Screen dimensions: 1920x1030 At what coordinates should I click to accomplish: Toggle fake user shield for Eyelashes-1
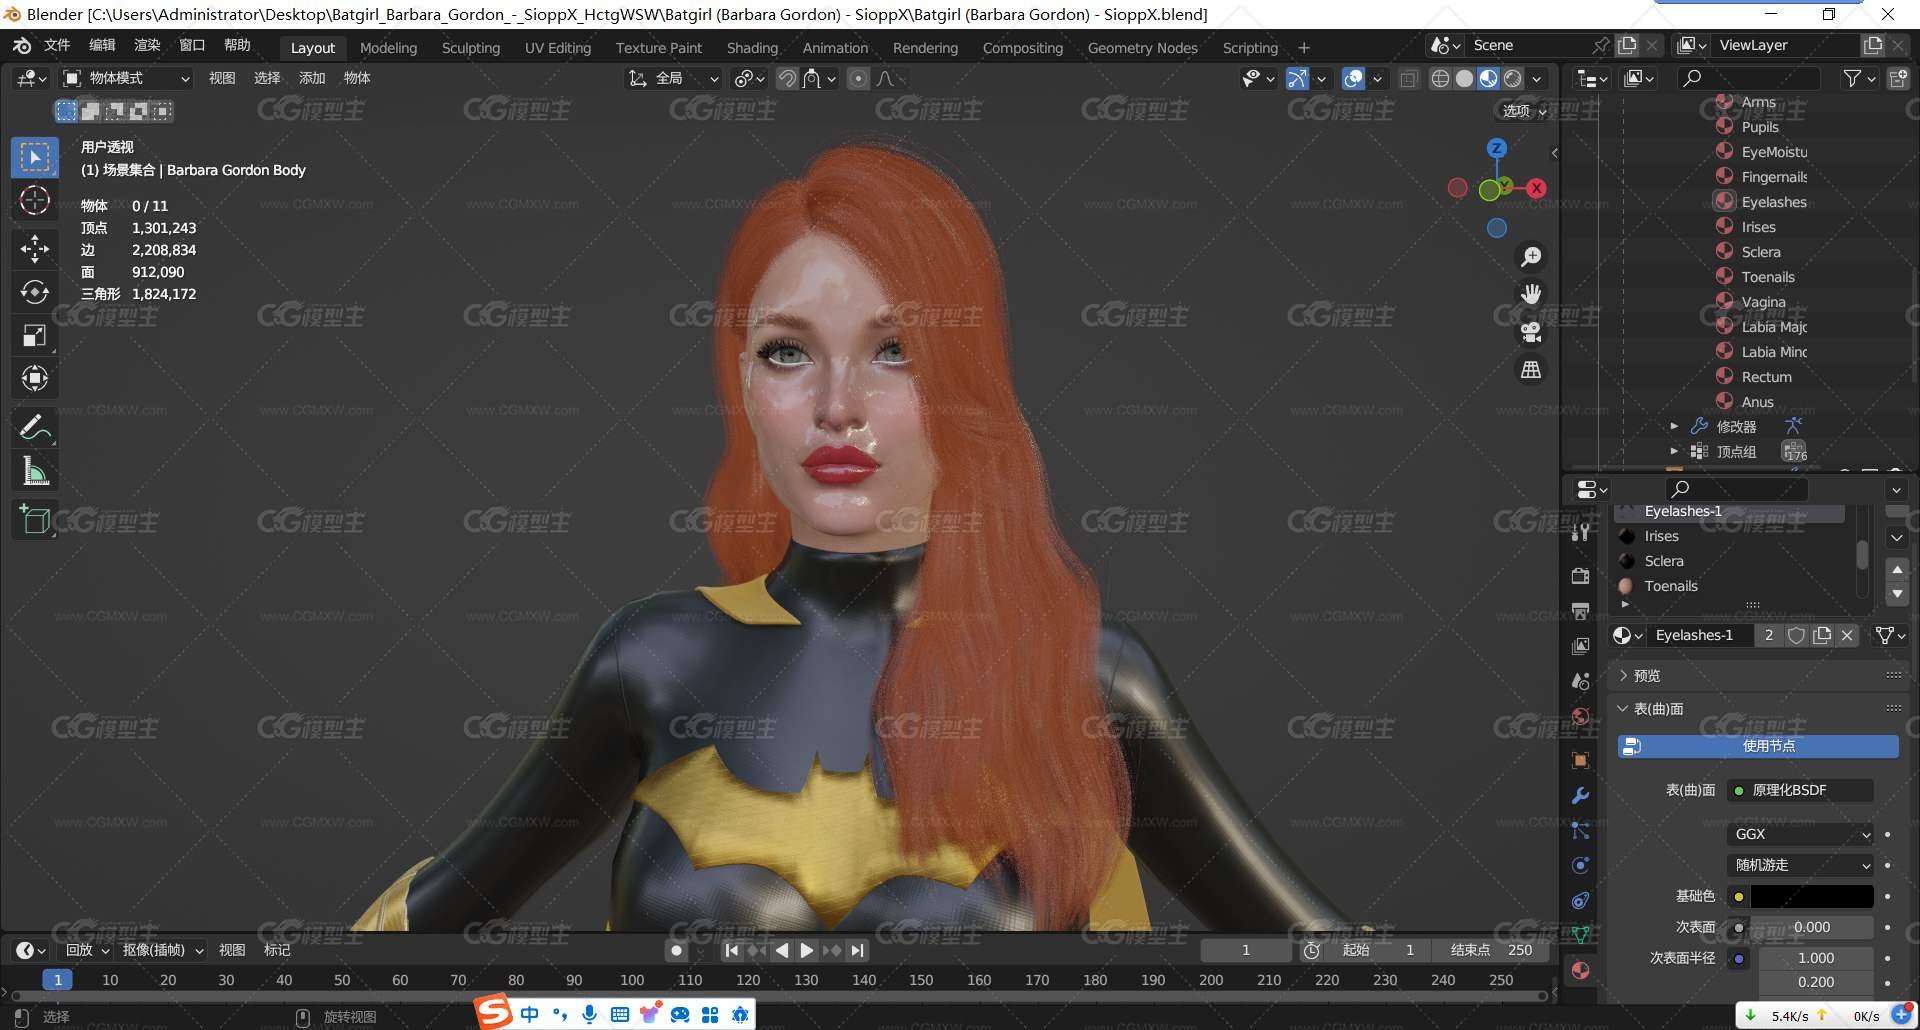pos(1796,635)
